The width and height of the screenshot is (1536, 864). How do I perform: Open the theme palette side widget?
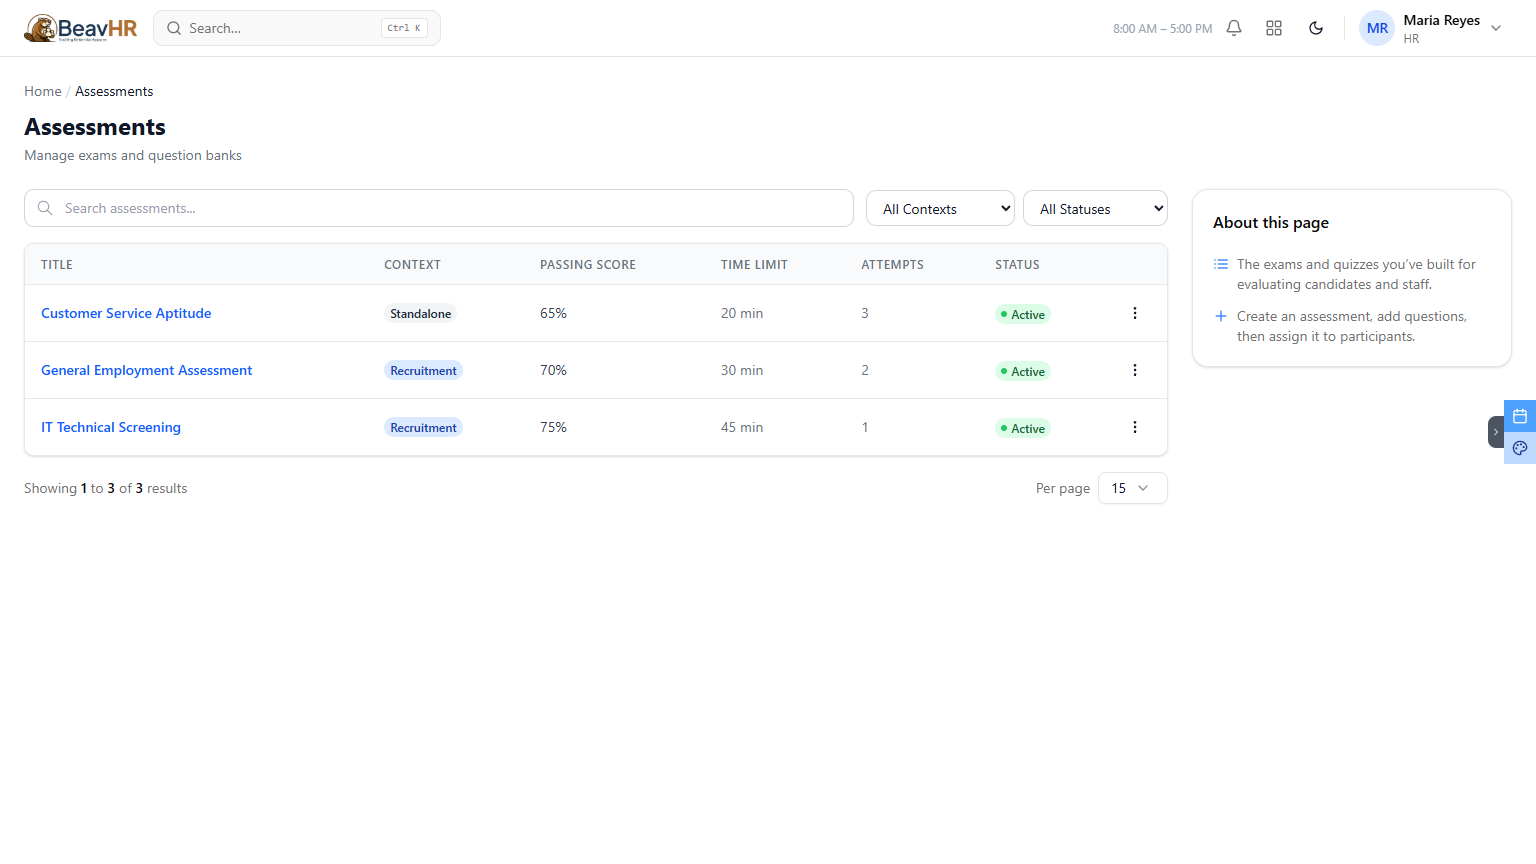point(1520,448)
